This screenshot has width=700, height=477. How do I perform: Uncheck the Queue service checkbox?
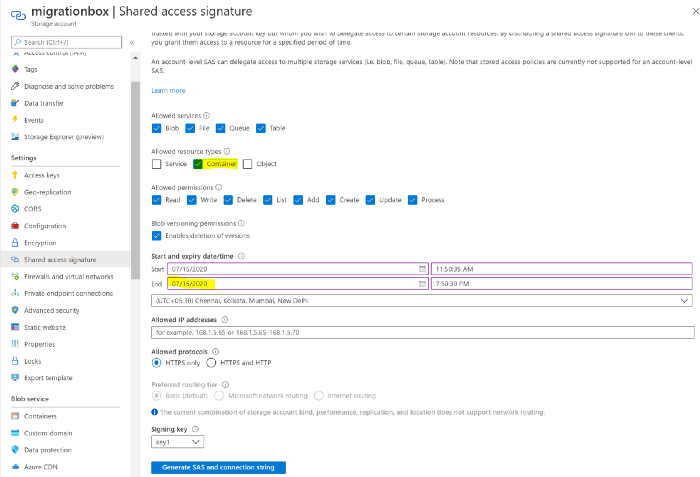221,128
